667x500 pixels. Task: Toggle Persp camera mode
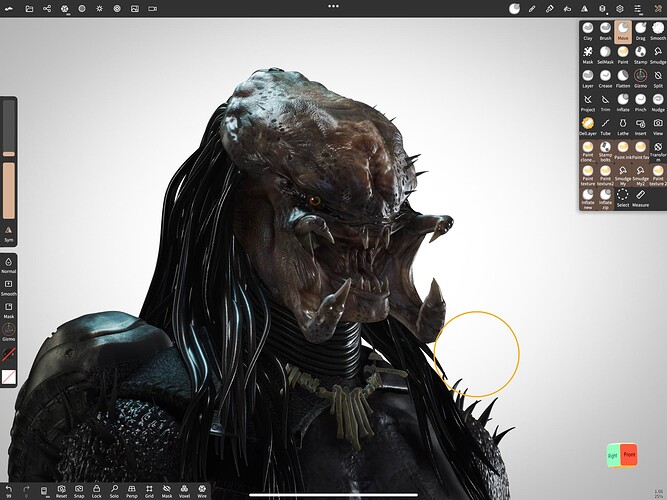132,491
